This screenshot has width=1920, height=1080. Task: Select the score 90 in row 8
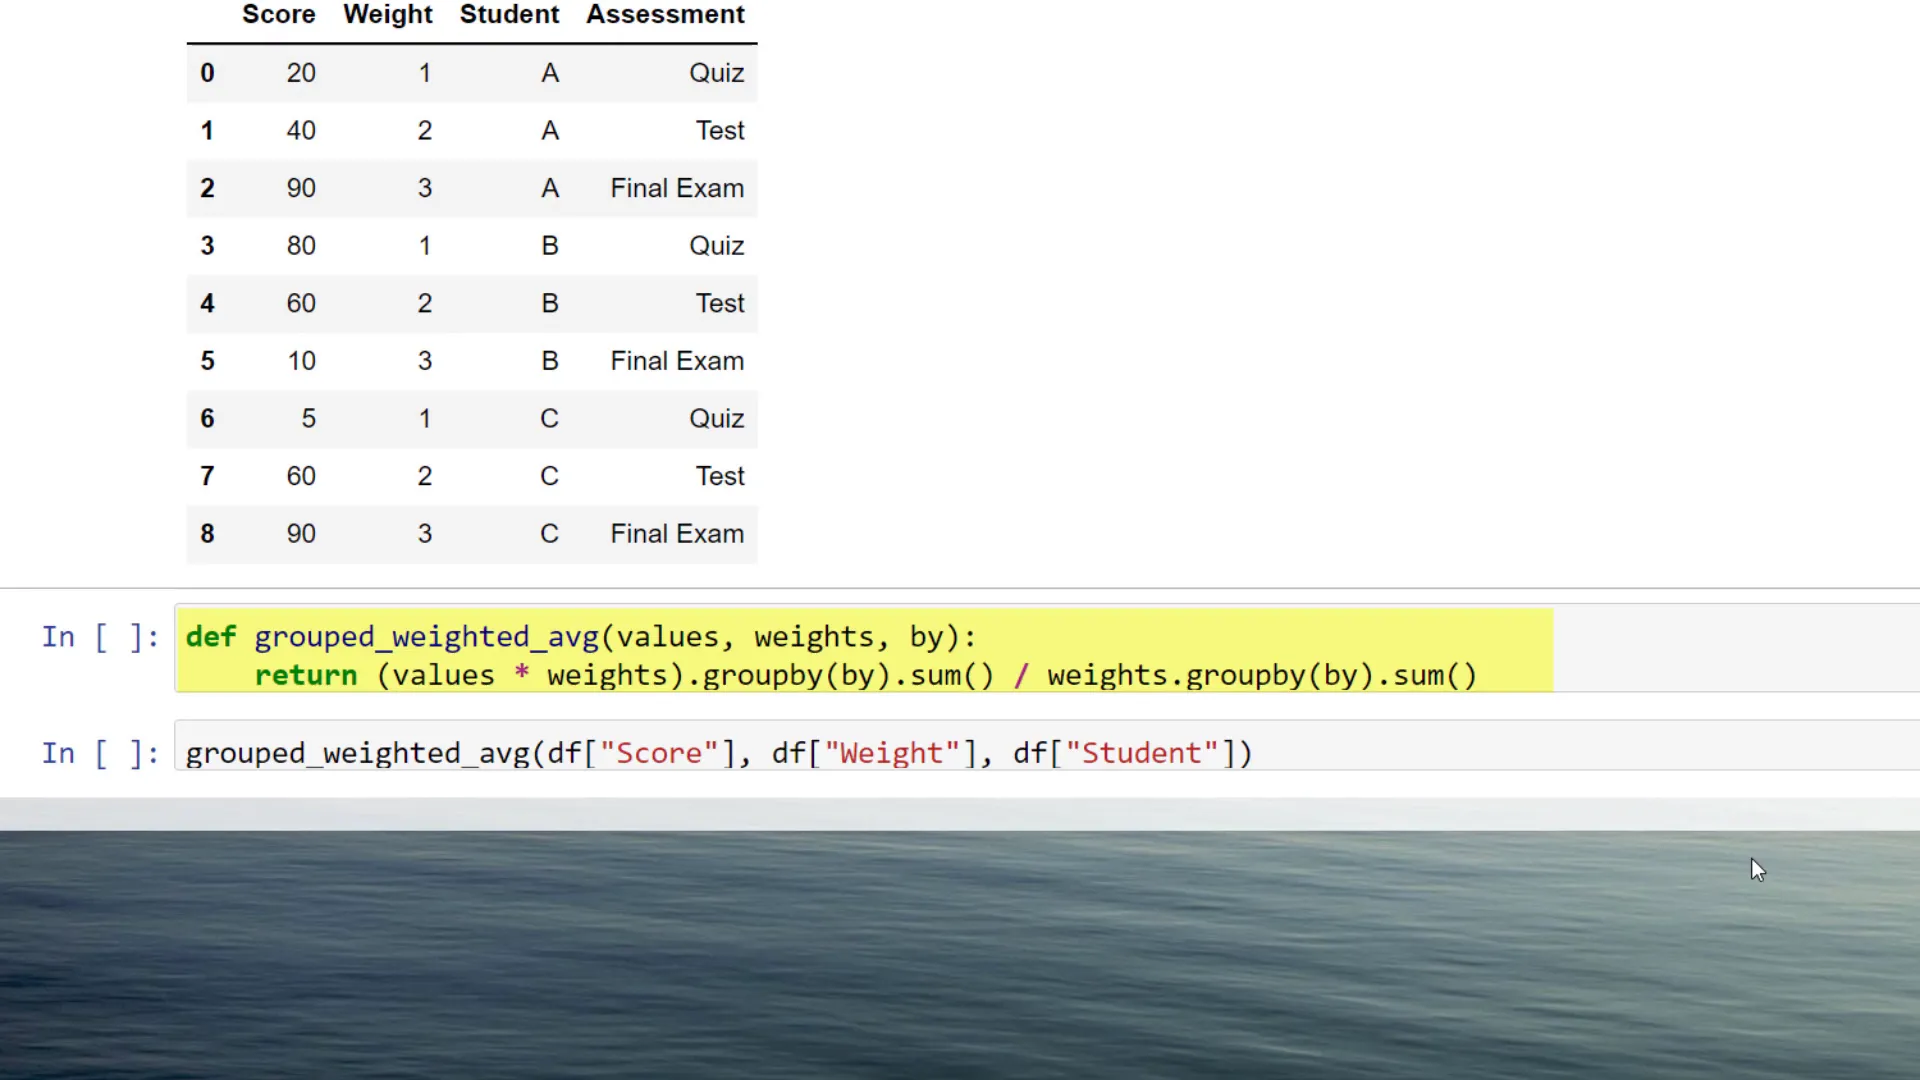click(300, 533)
